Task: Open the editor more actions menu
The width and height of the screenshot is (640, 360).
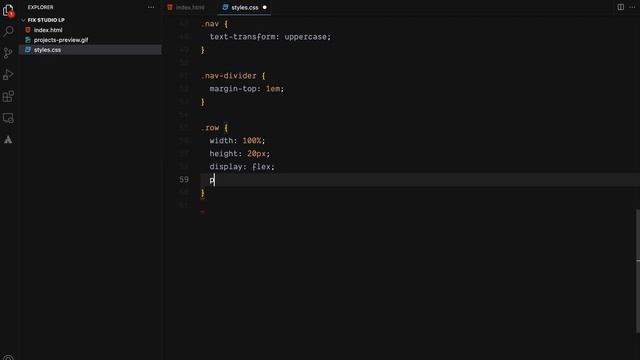Action: coord(632,7)
